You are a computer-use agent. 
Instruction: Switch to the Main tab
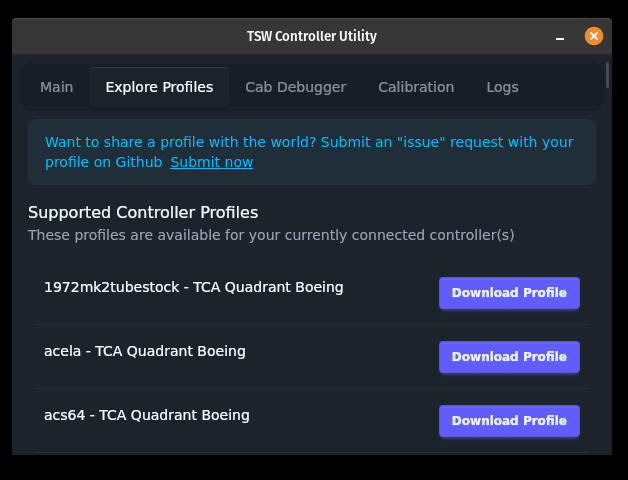(56, 87)
